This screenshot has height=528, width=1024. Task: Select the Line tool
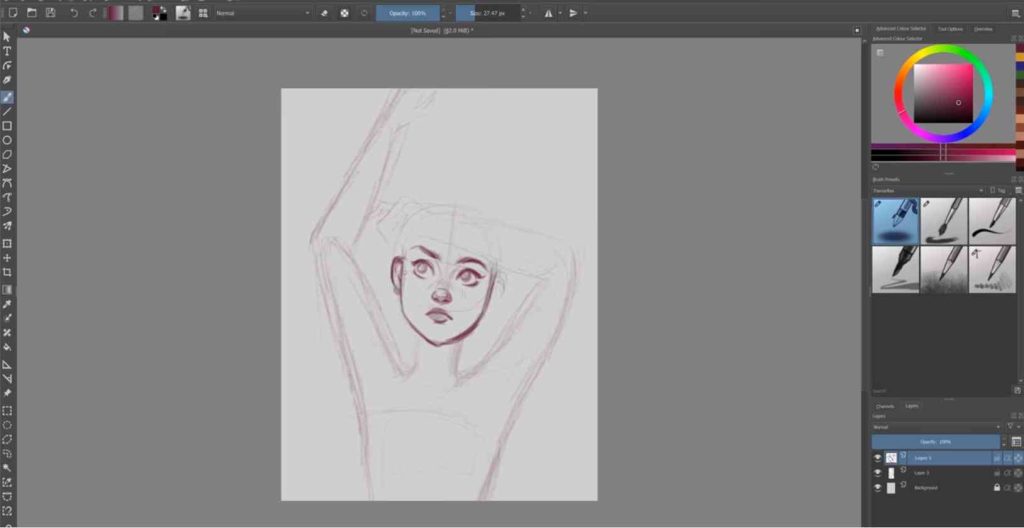tap(7, 111)
